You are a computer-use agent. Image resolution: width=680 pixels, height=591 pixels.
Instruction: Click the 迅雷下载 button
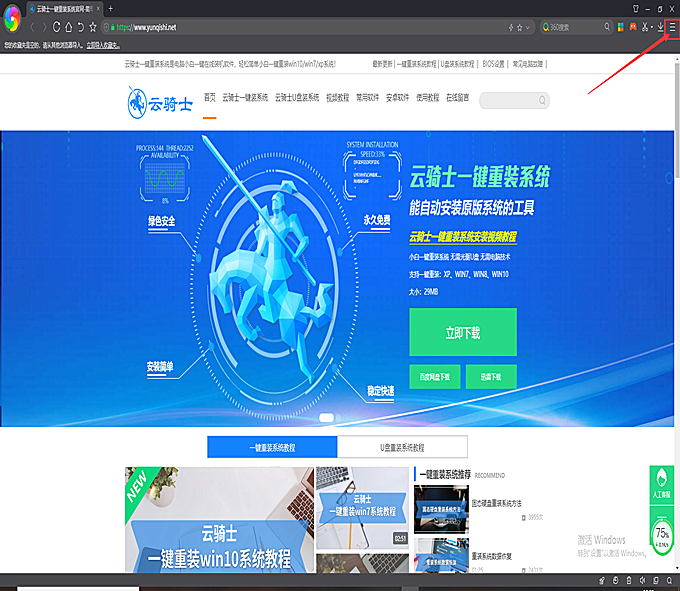(491, 376)
